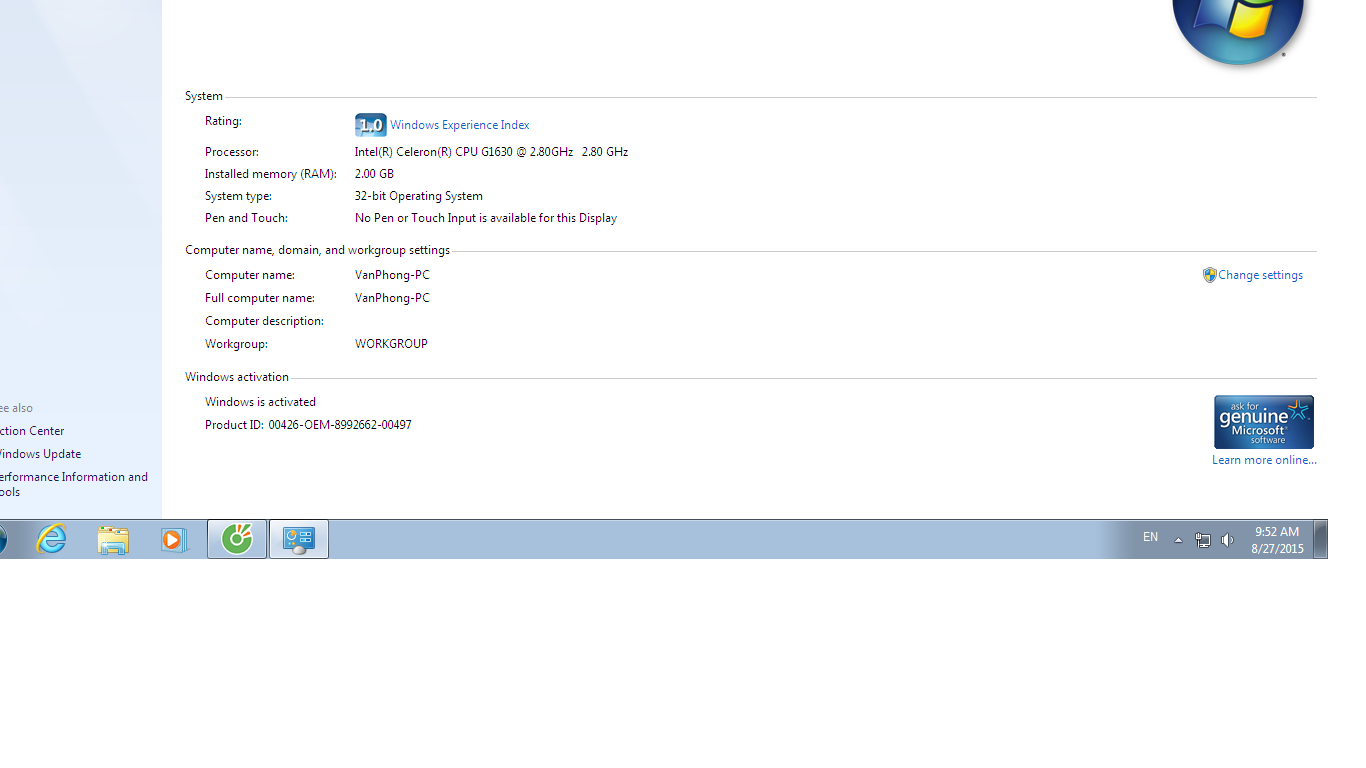Open the Windows Experience Index link
Image resolution: width=1366 pixels, height=768 pixels.
click(x=459, y=125)
